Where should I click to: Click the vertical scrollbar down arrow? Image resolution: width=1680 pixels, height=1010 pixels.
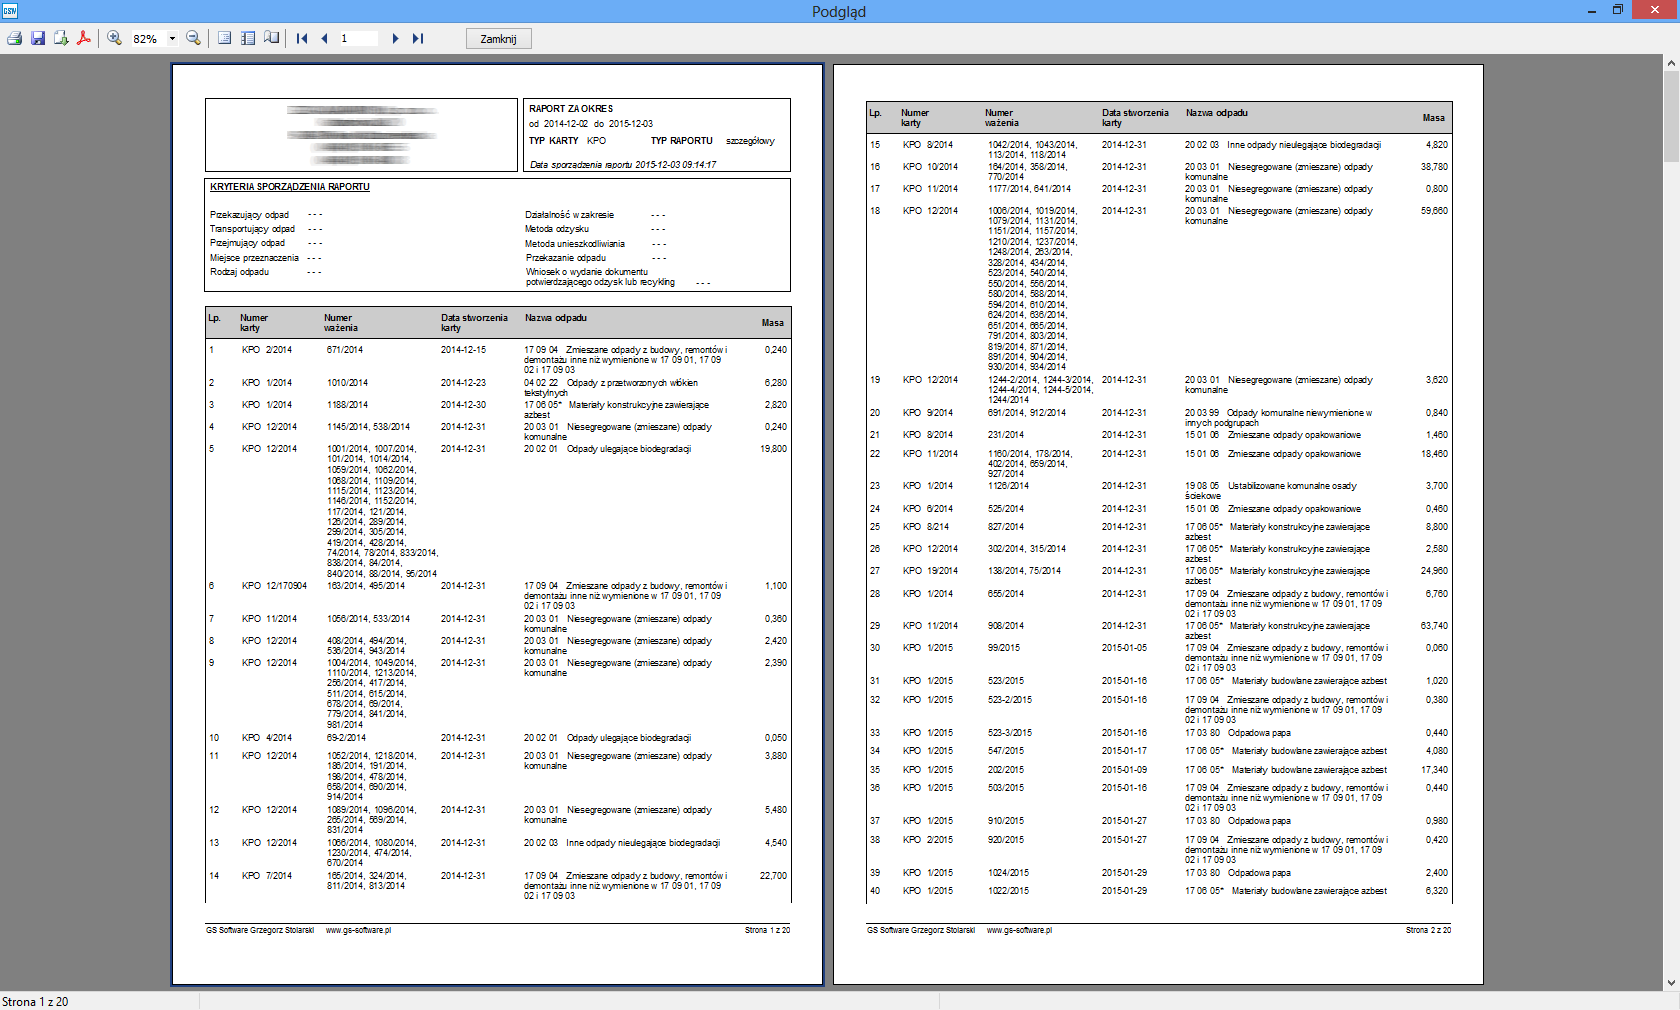(1671, 982)
